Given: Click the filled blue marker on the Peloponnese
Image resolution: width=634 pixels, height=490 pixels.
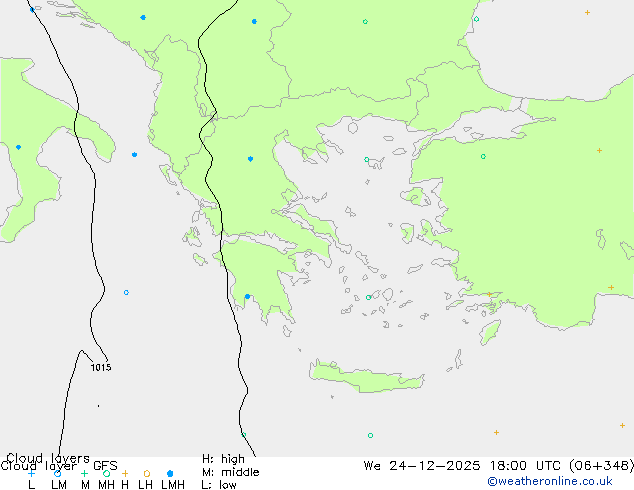Looking at the screenshot, I should [x=247, y=297].
